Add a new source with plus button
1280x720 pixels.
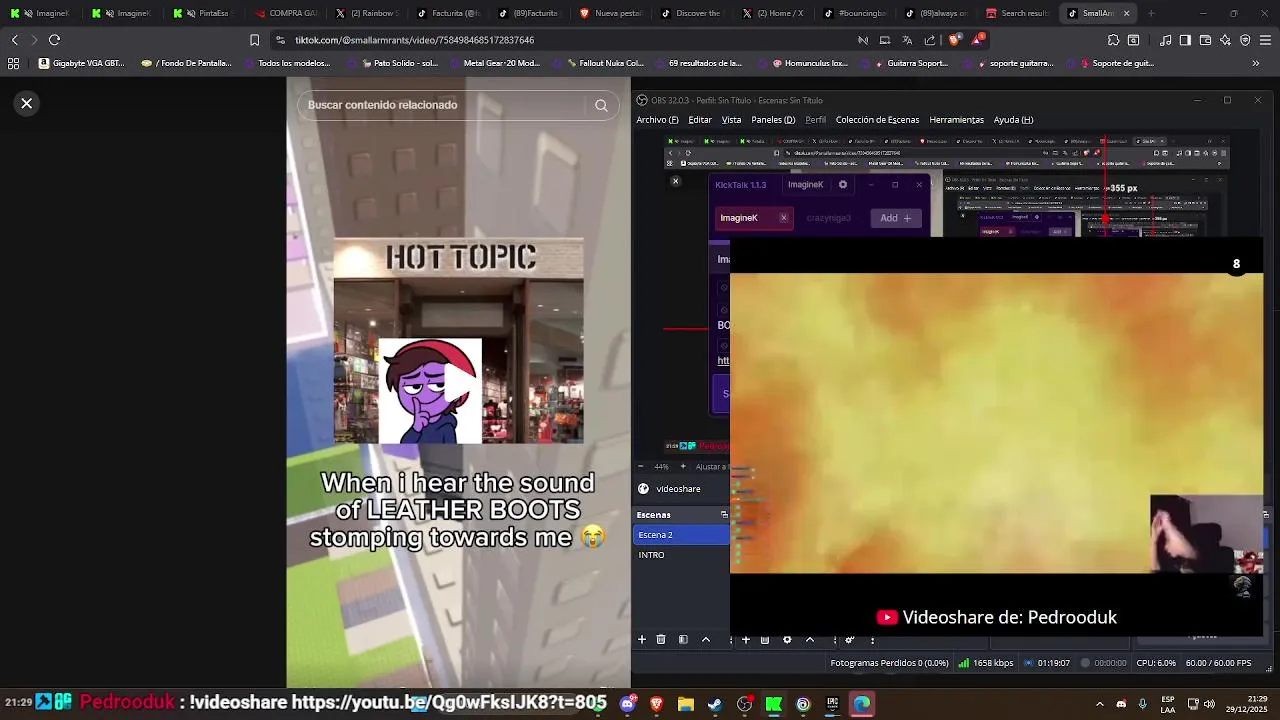point(745,640)
